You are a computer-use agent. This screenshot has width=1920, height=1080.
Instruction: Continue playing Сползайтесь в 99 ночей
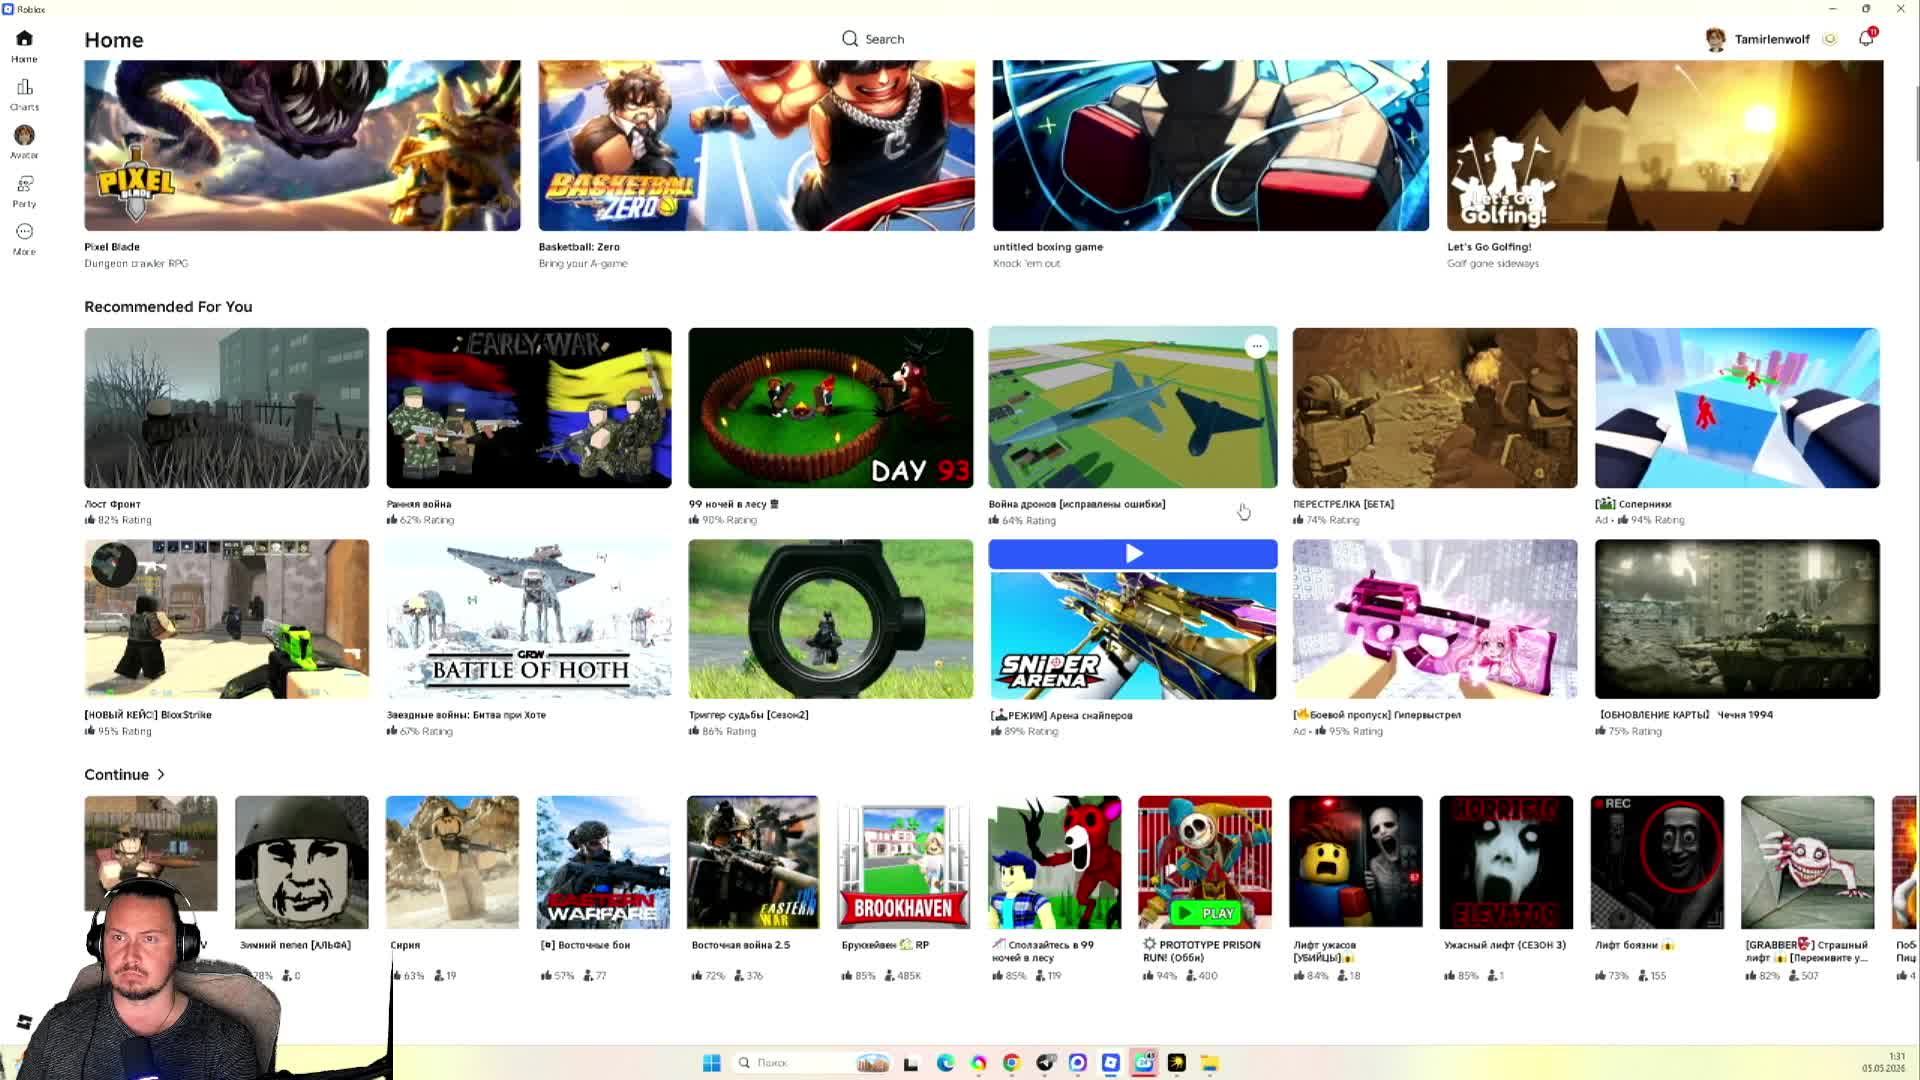pos(1054,862)
